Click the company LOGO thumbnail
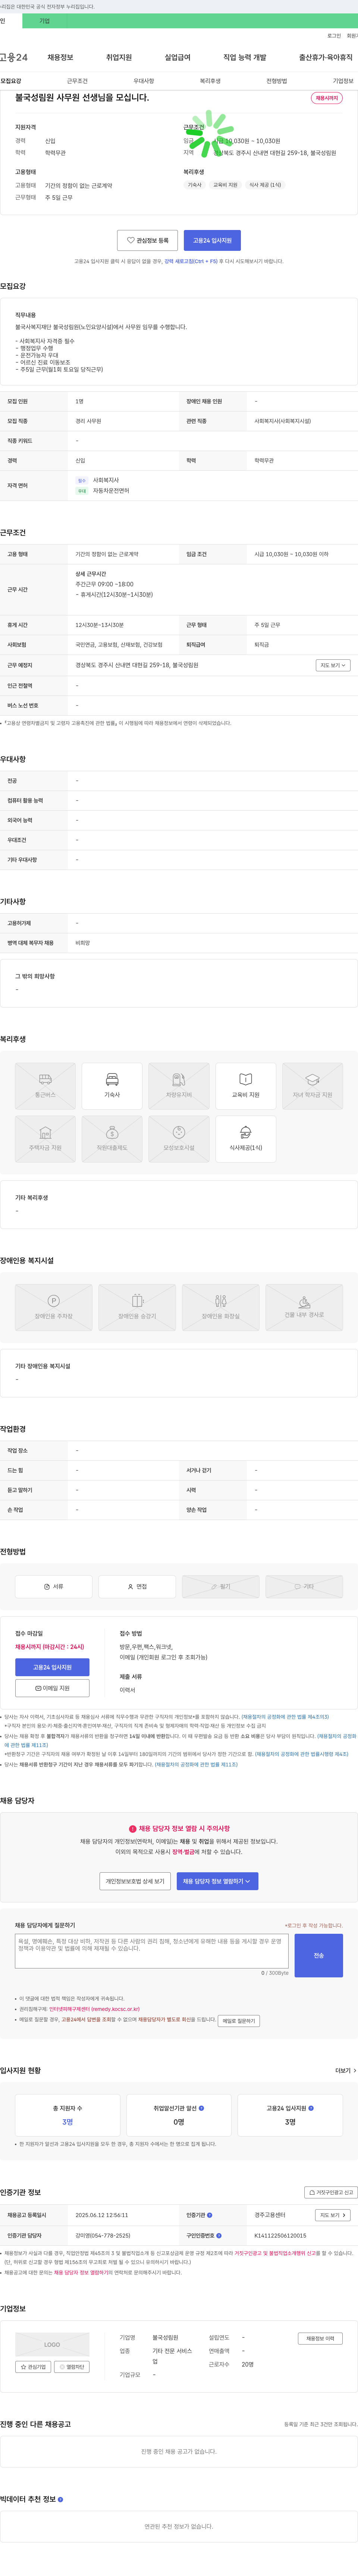358x2576 pixels. [52, 2344]
